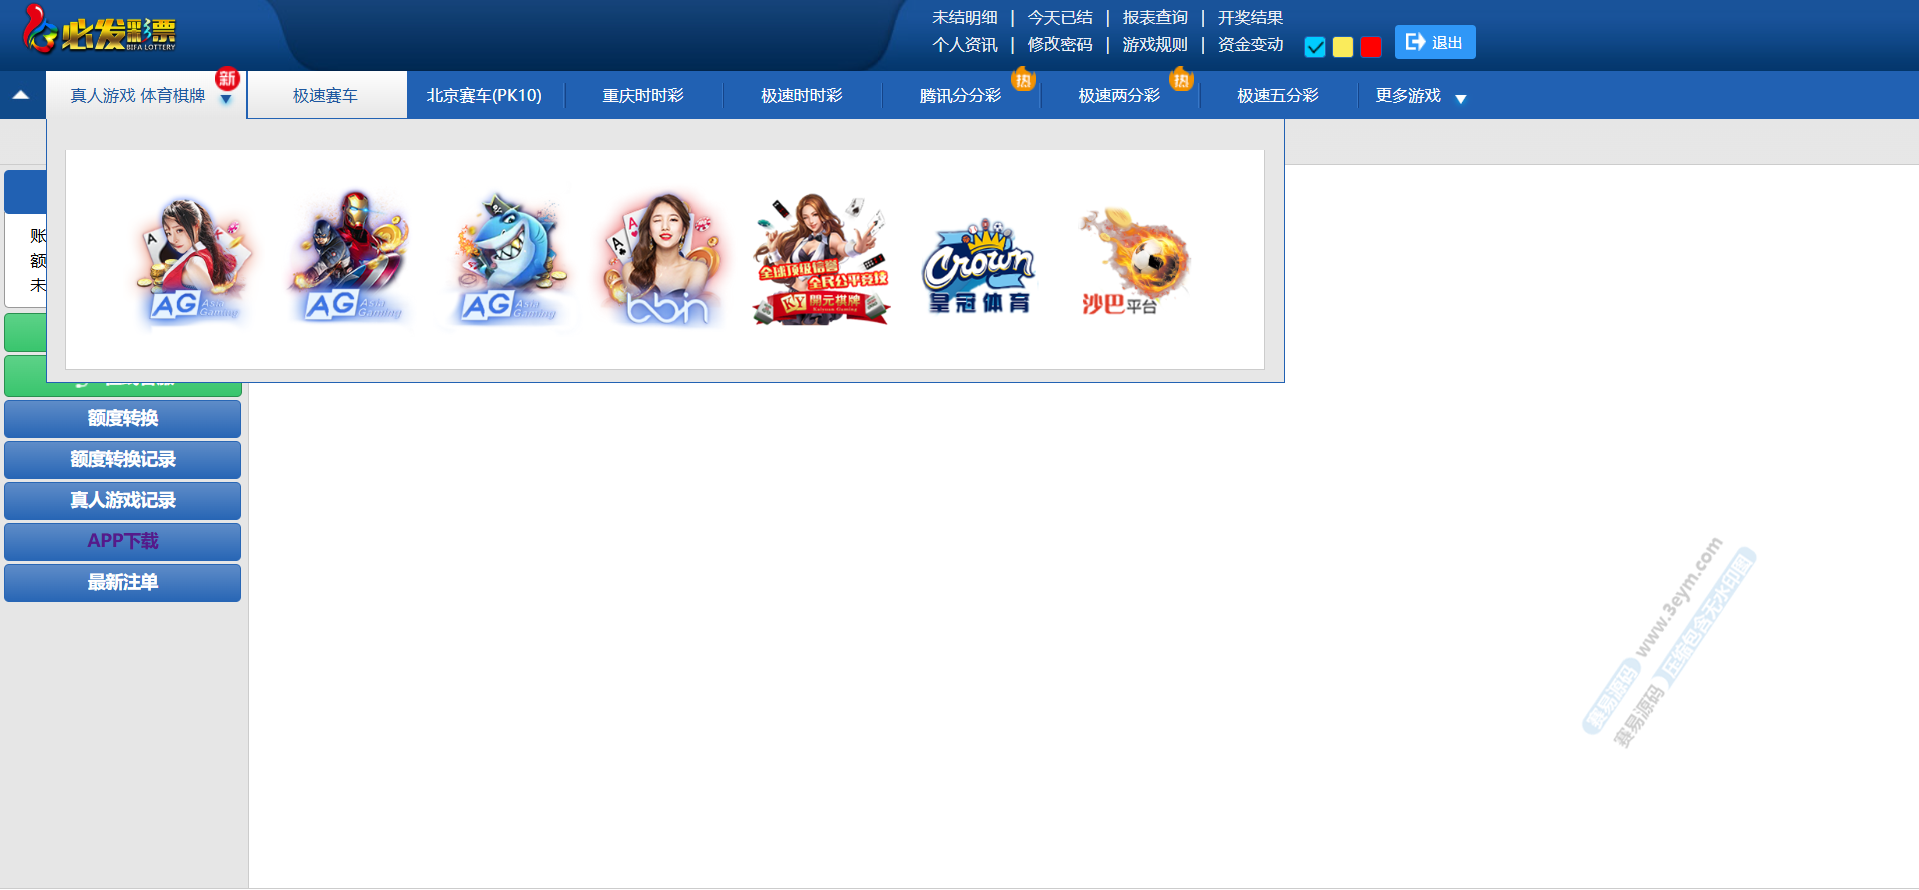Open the KY 开元棋牌 game icon
This screenshot has width=1919, height=890.
click(x=821, y=260)
